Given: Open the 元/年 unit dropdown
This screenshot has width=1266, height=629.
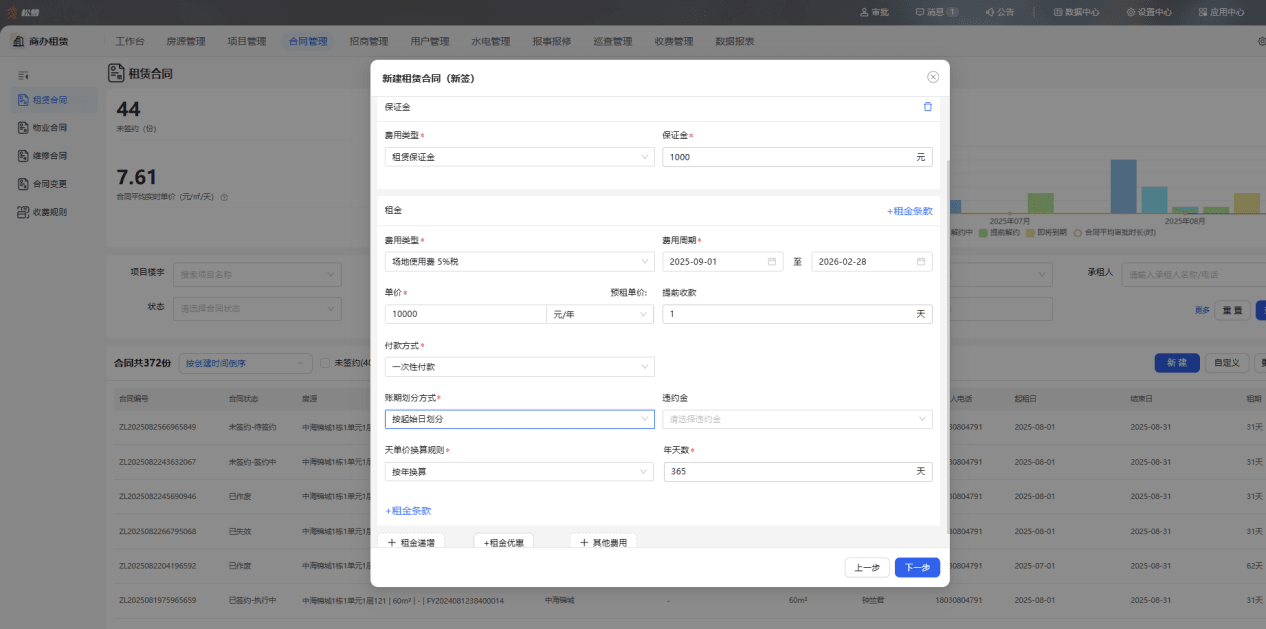Looking at the screenshot, I should [x=600, y=314].
